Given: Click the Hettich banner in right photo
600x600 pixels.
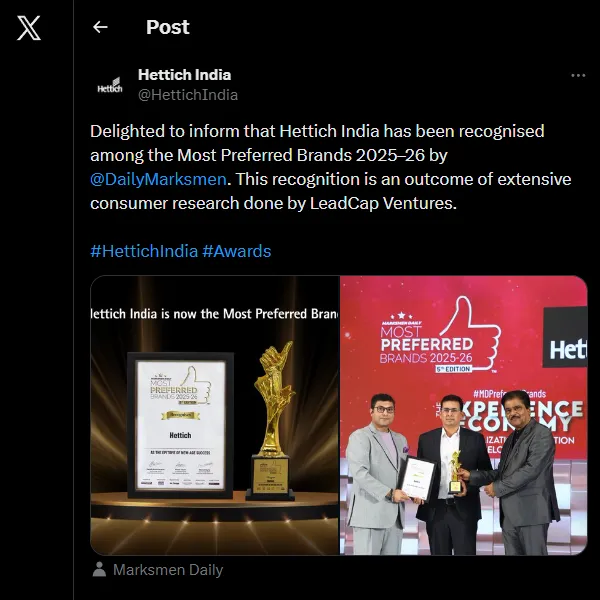Looking at the screenshot, I should (565, 337).
